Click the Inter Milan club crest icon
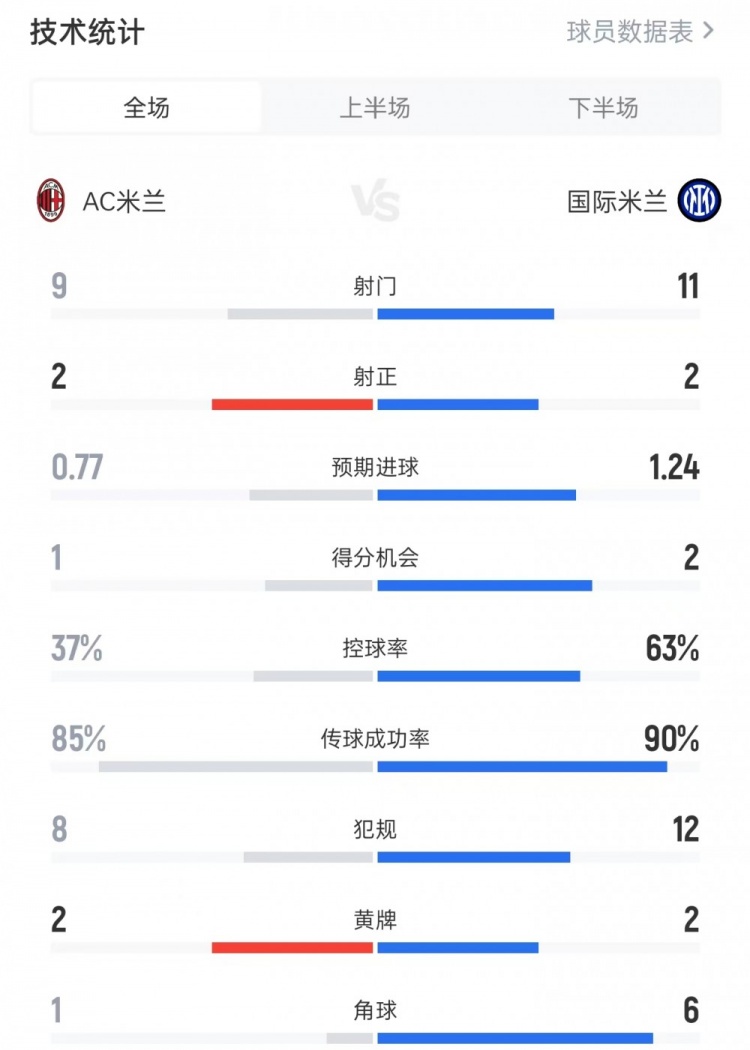 [699, 200]
